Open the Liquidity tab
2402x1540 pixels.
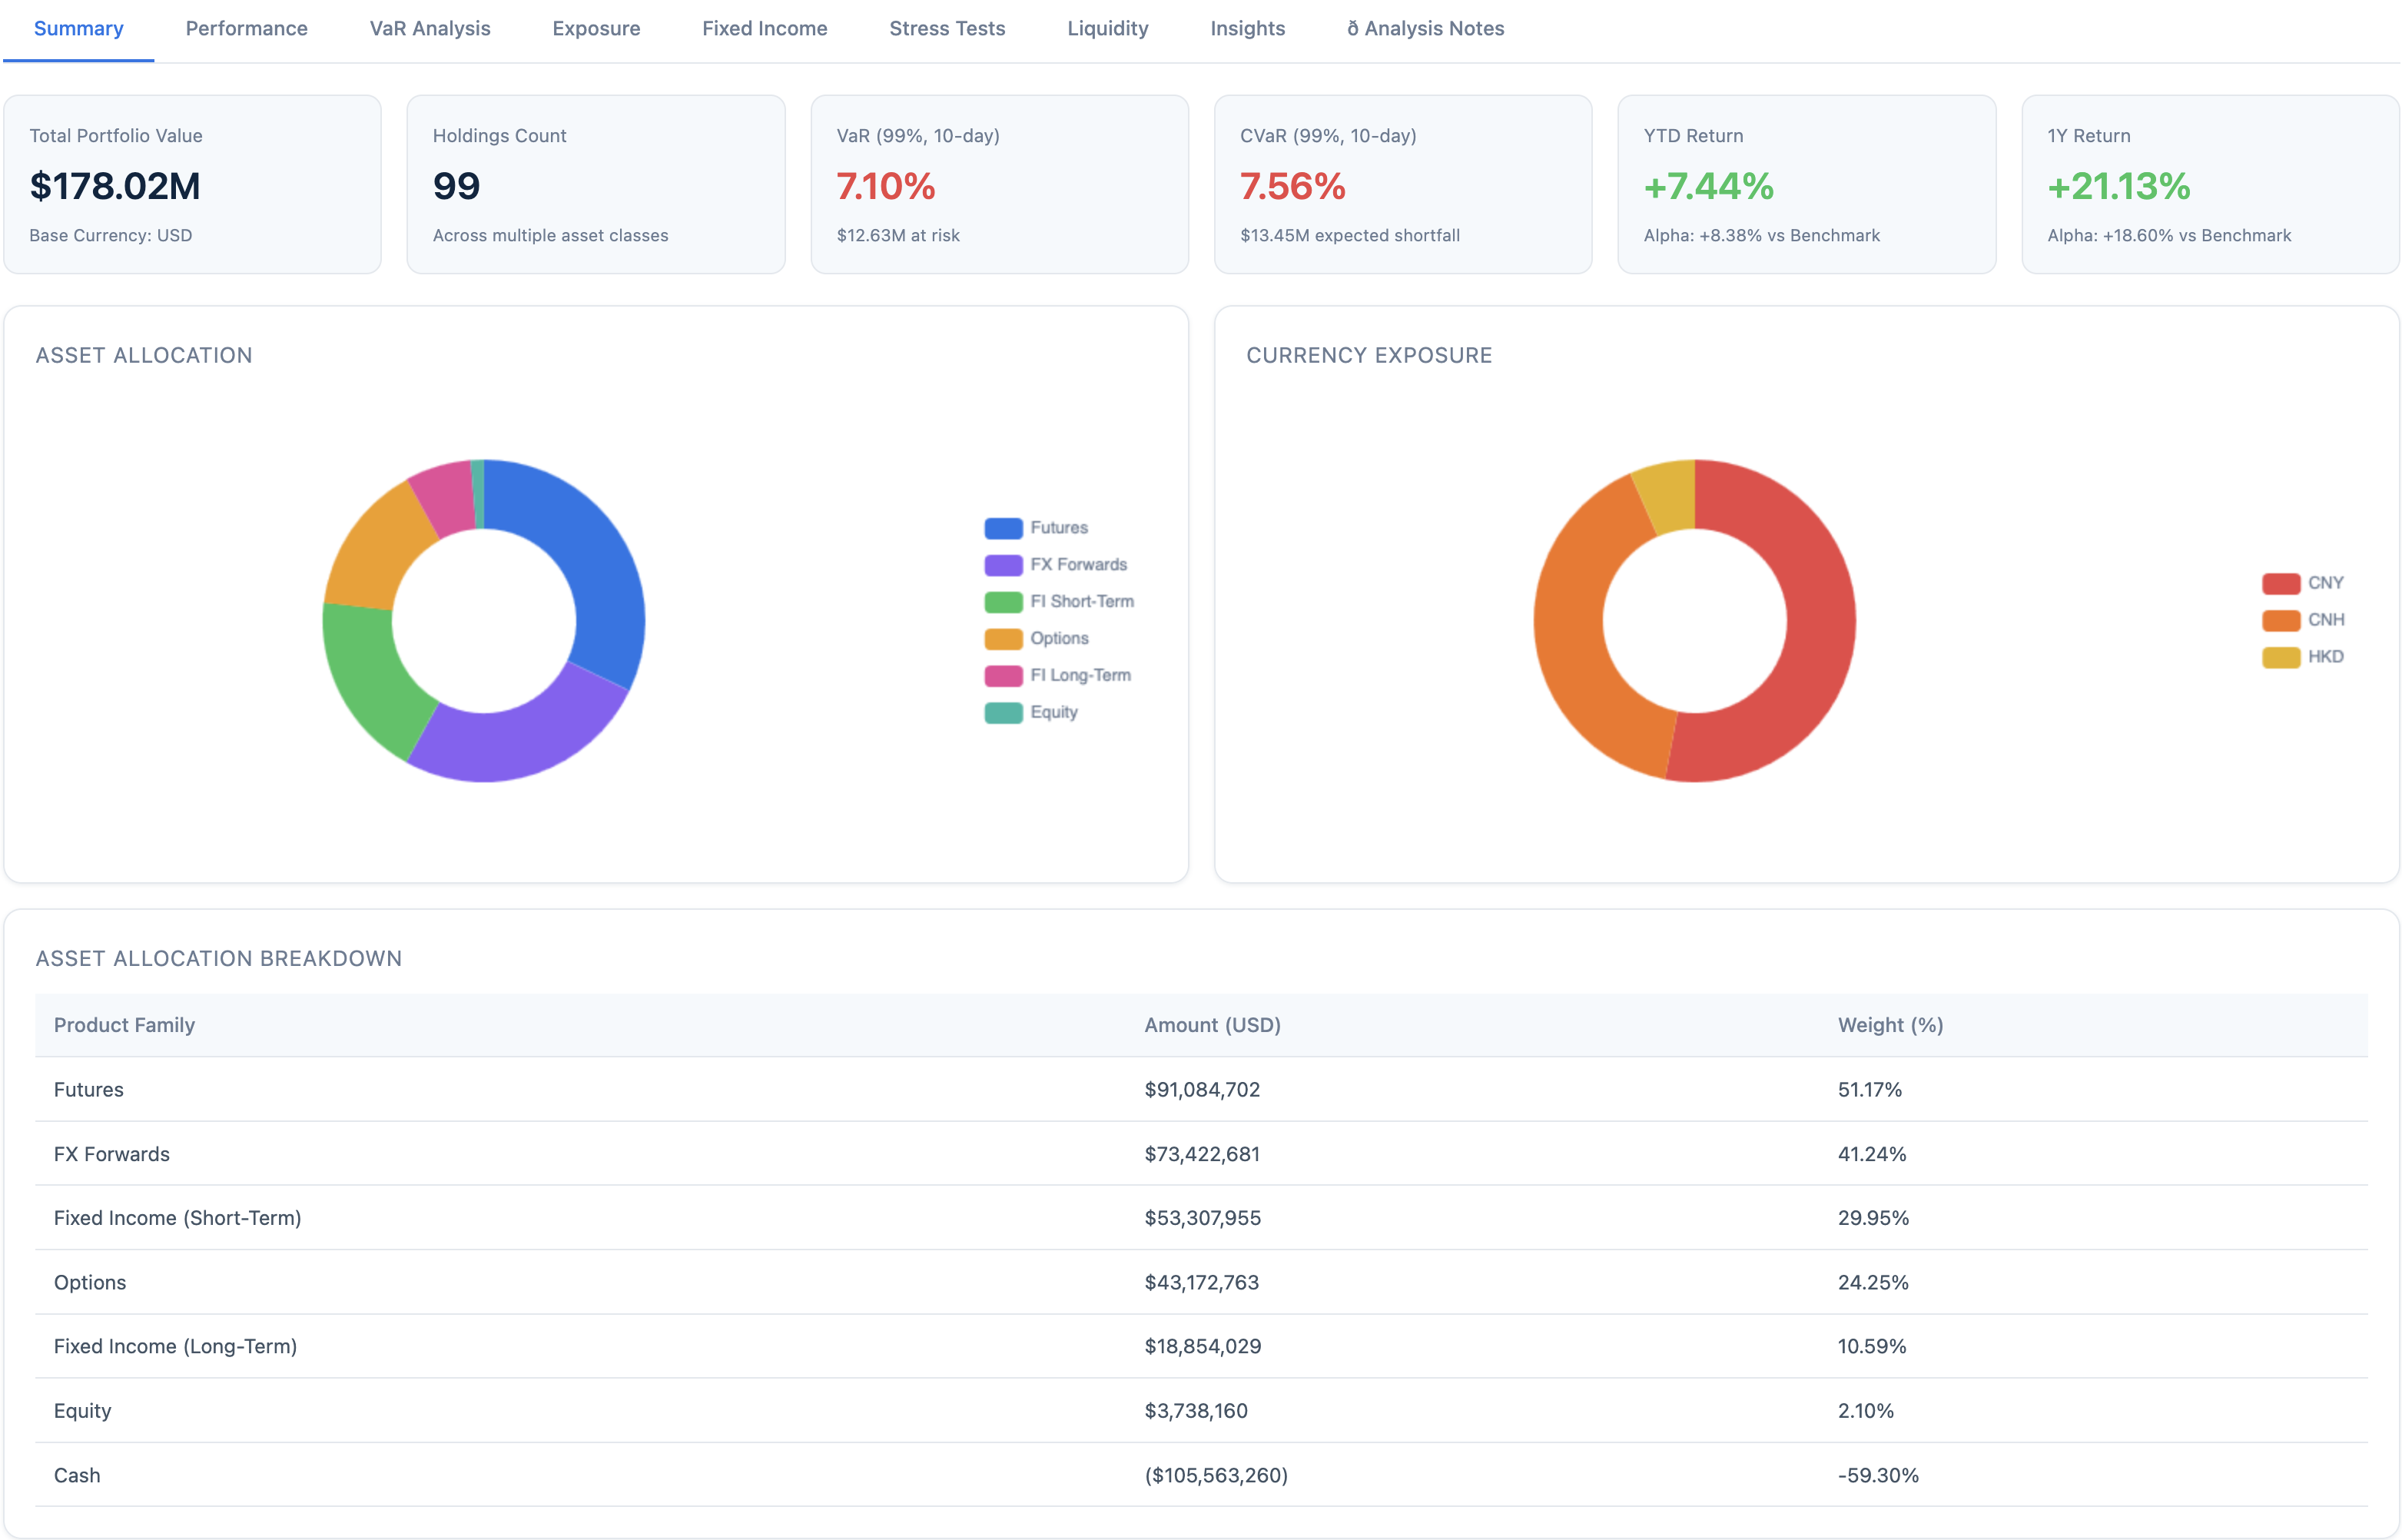(x=1107, y=28)
